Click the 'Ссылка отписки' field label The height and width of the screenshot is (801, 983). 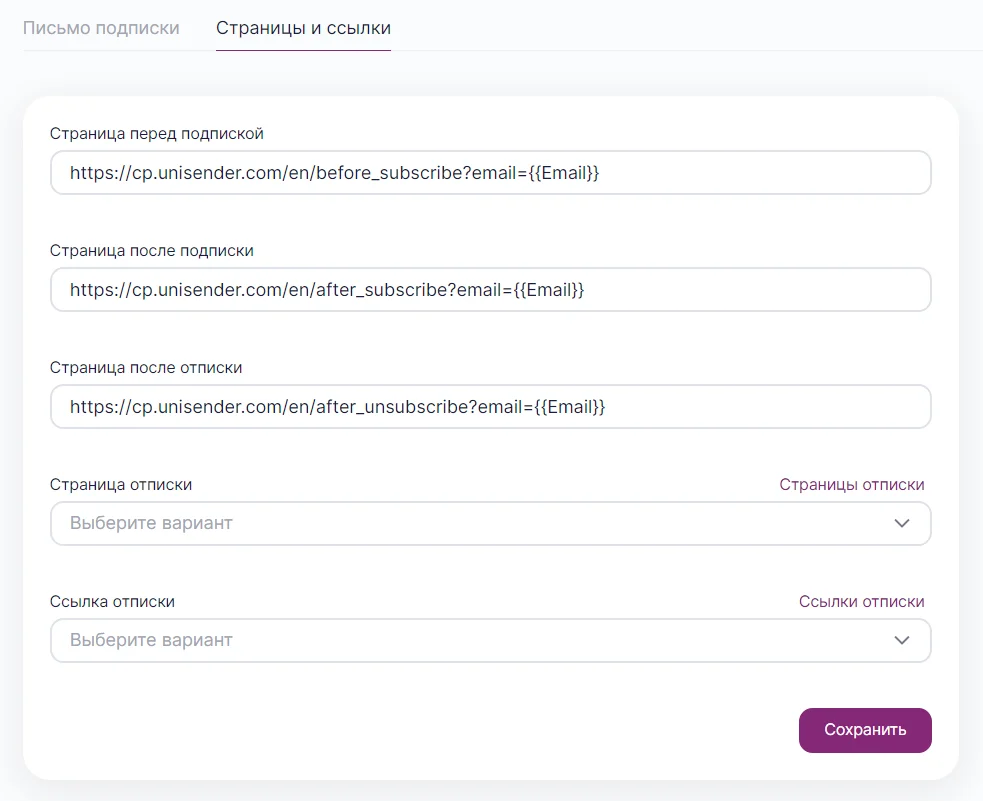point(112,602)
